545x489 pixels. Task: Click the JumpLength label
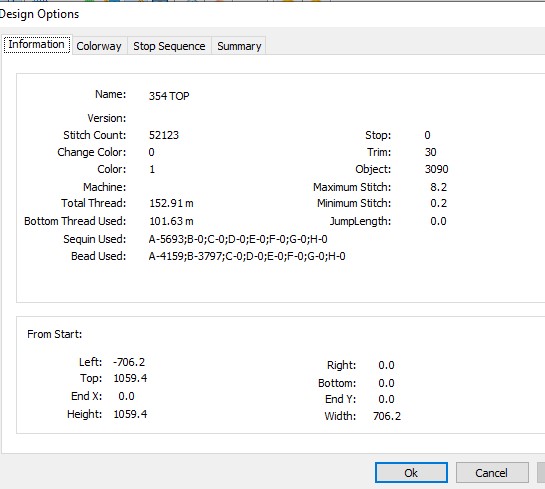tap(360, 221)
